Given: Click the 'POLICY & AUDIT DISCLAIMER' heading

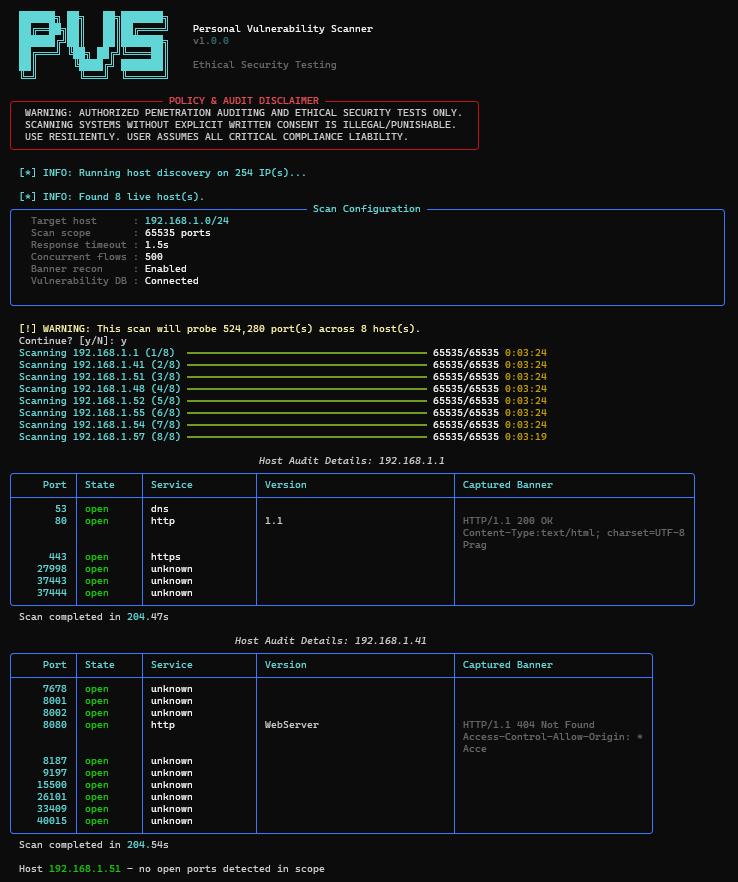Looking at the screenshot, I should pos(244,101).
